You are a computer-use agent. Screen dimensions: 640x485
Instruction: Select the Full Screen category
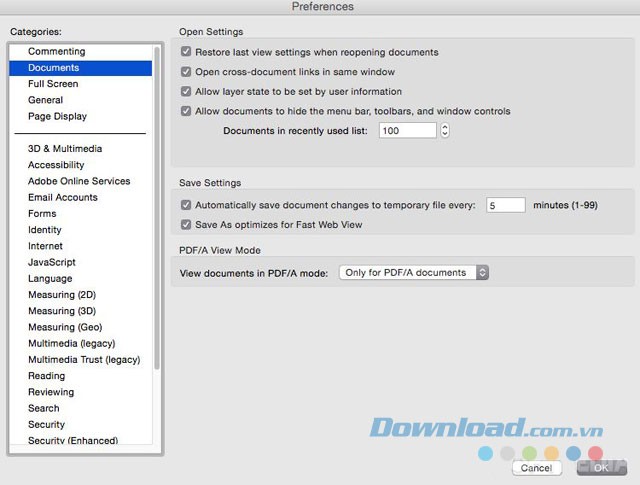point(53,84)
